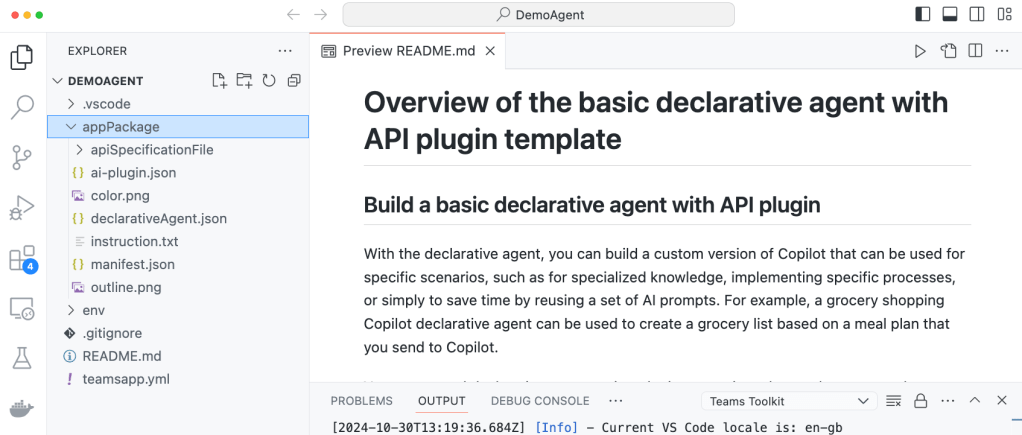Open the Search view in activity bar

(x=22, y=108)
